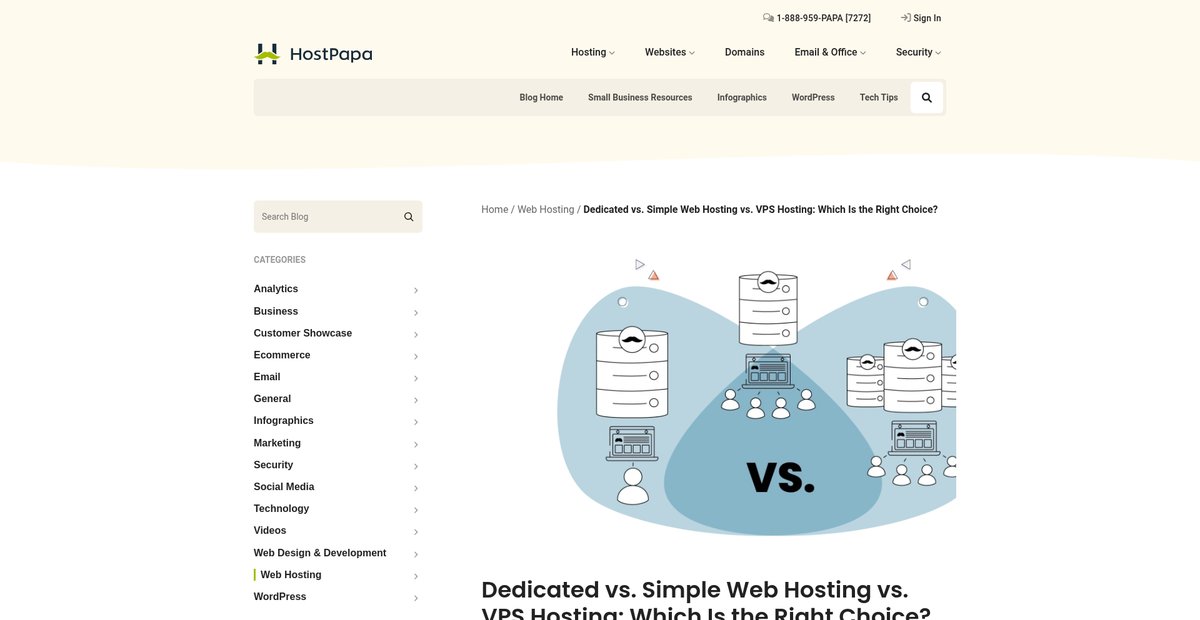This screenshot has height=620, width=1200.
Task: Expand the Customer Showcase category chevron
Action: click(416, 334)
